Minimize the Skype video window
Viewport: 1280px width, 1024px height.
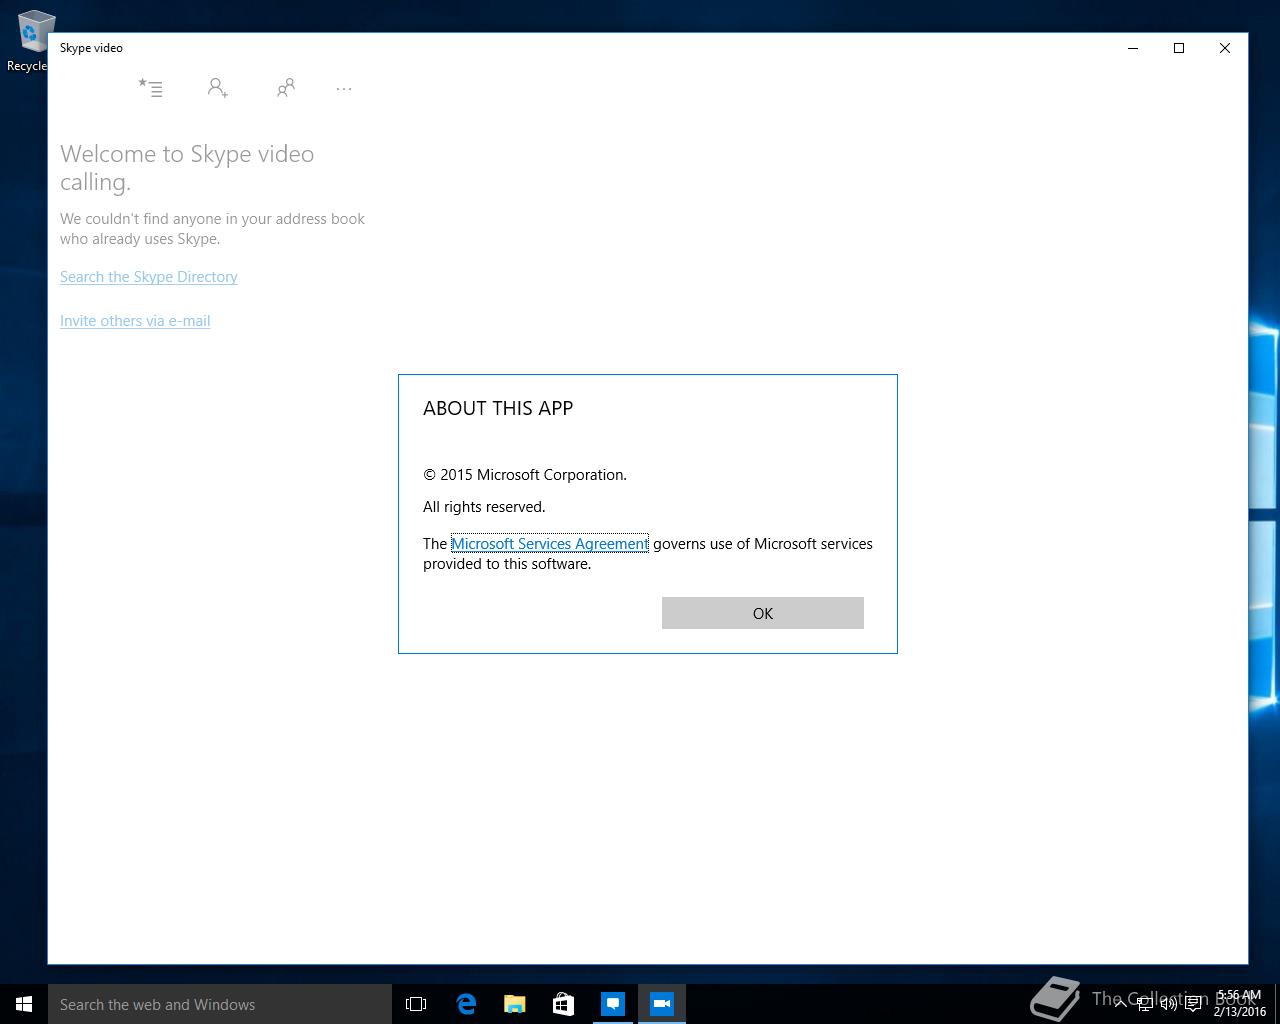[x=1133, y=48]
